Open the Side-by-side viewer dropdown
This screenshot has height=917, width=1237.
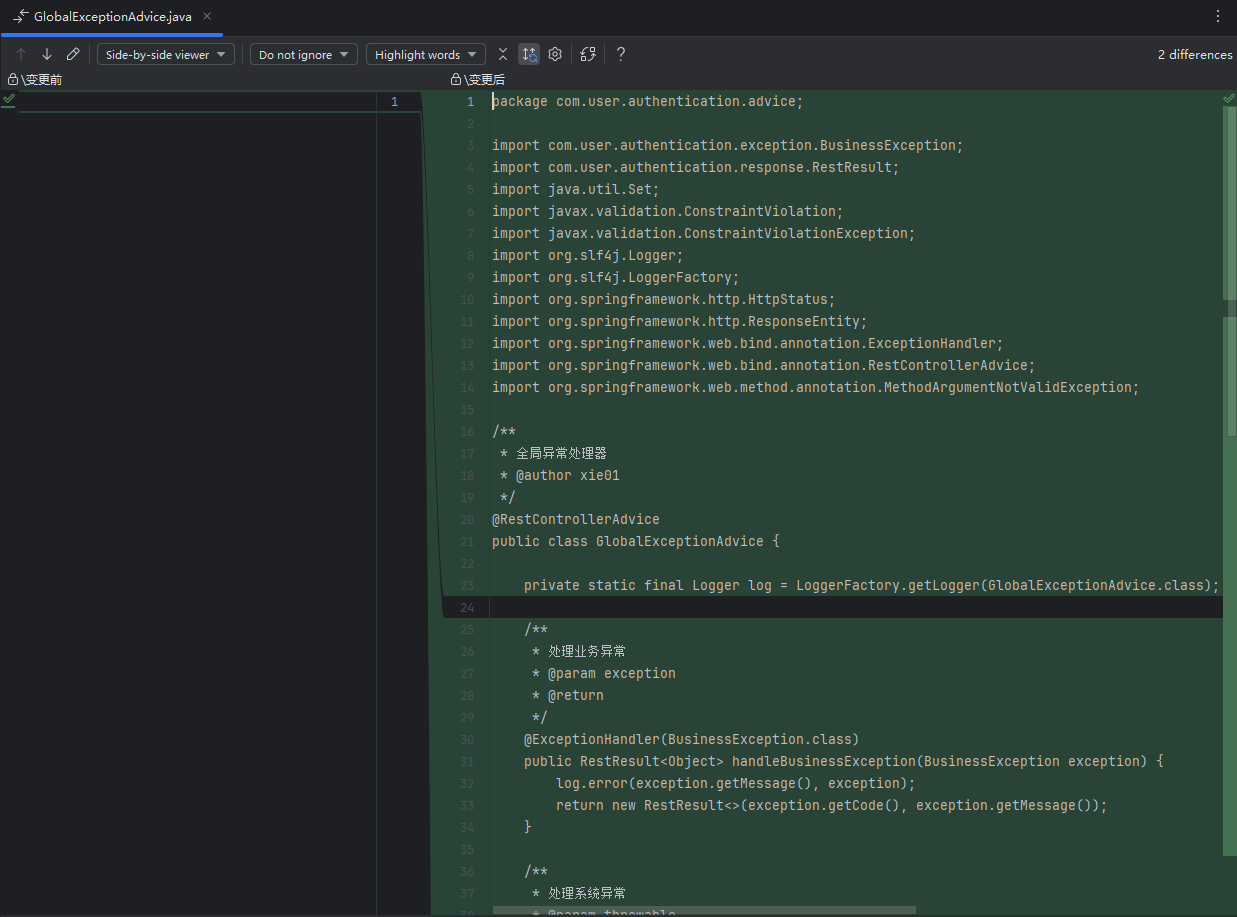click(165, 54)
